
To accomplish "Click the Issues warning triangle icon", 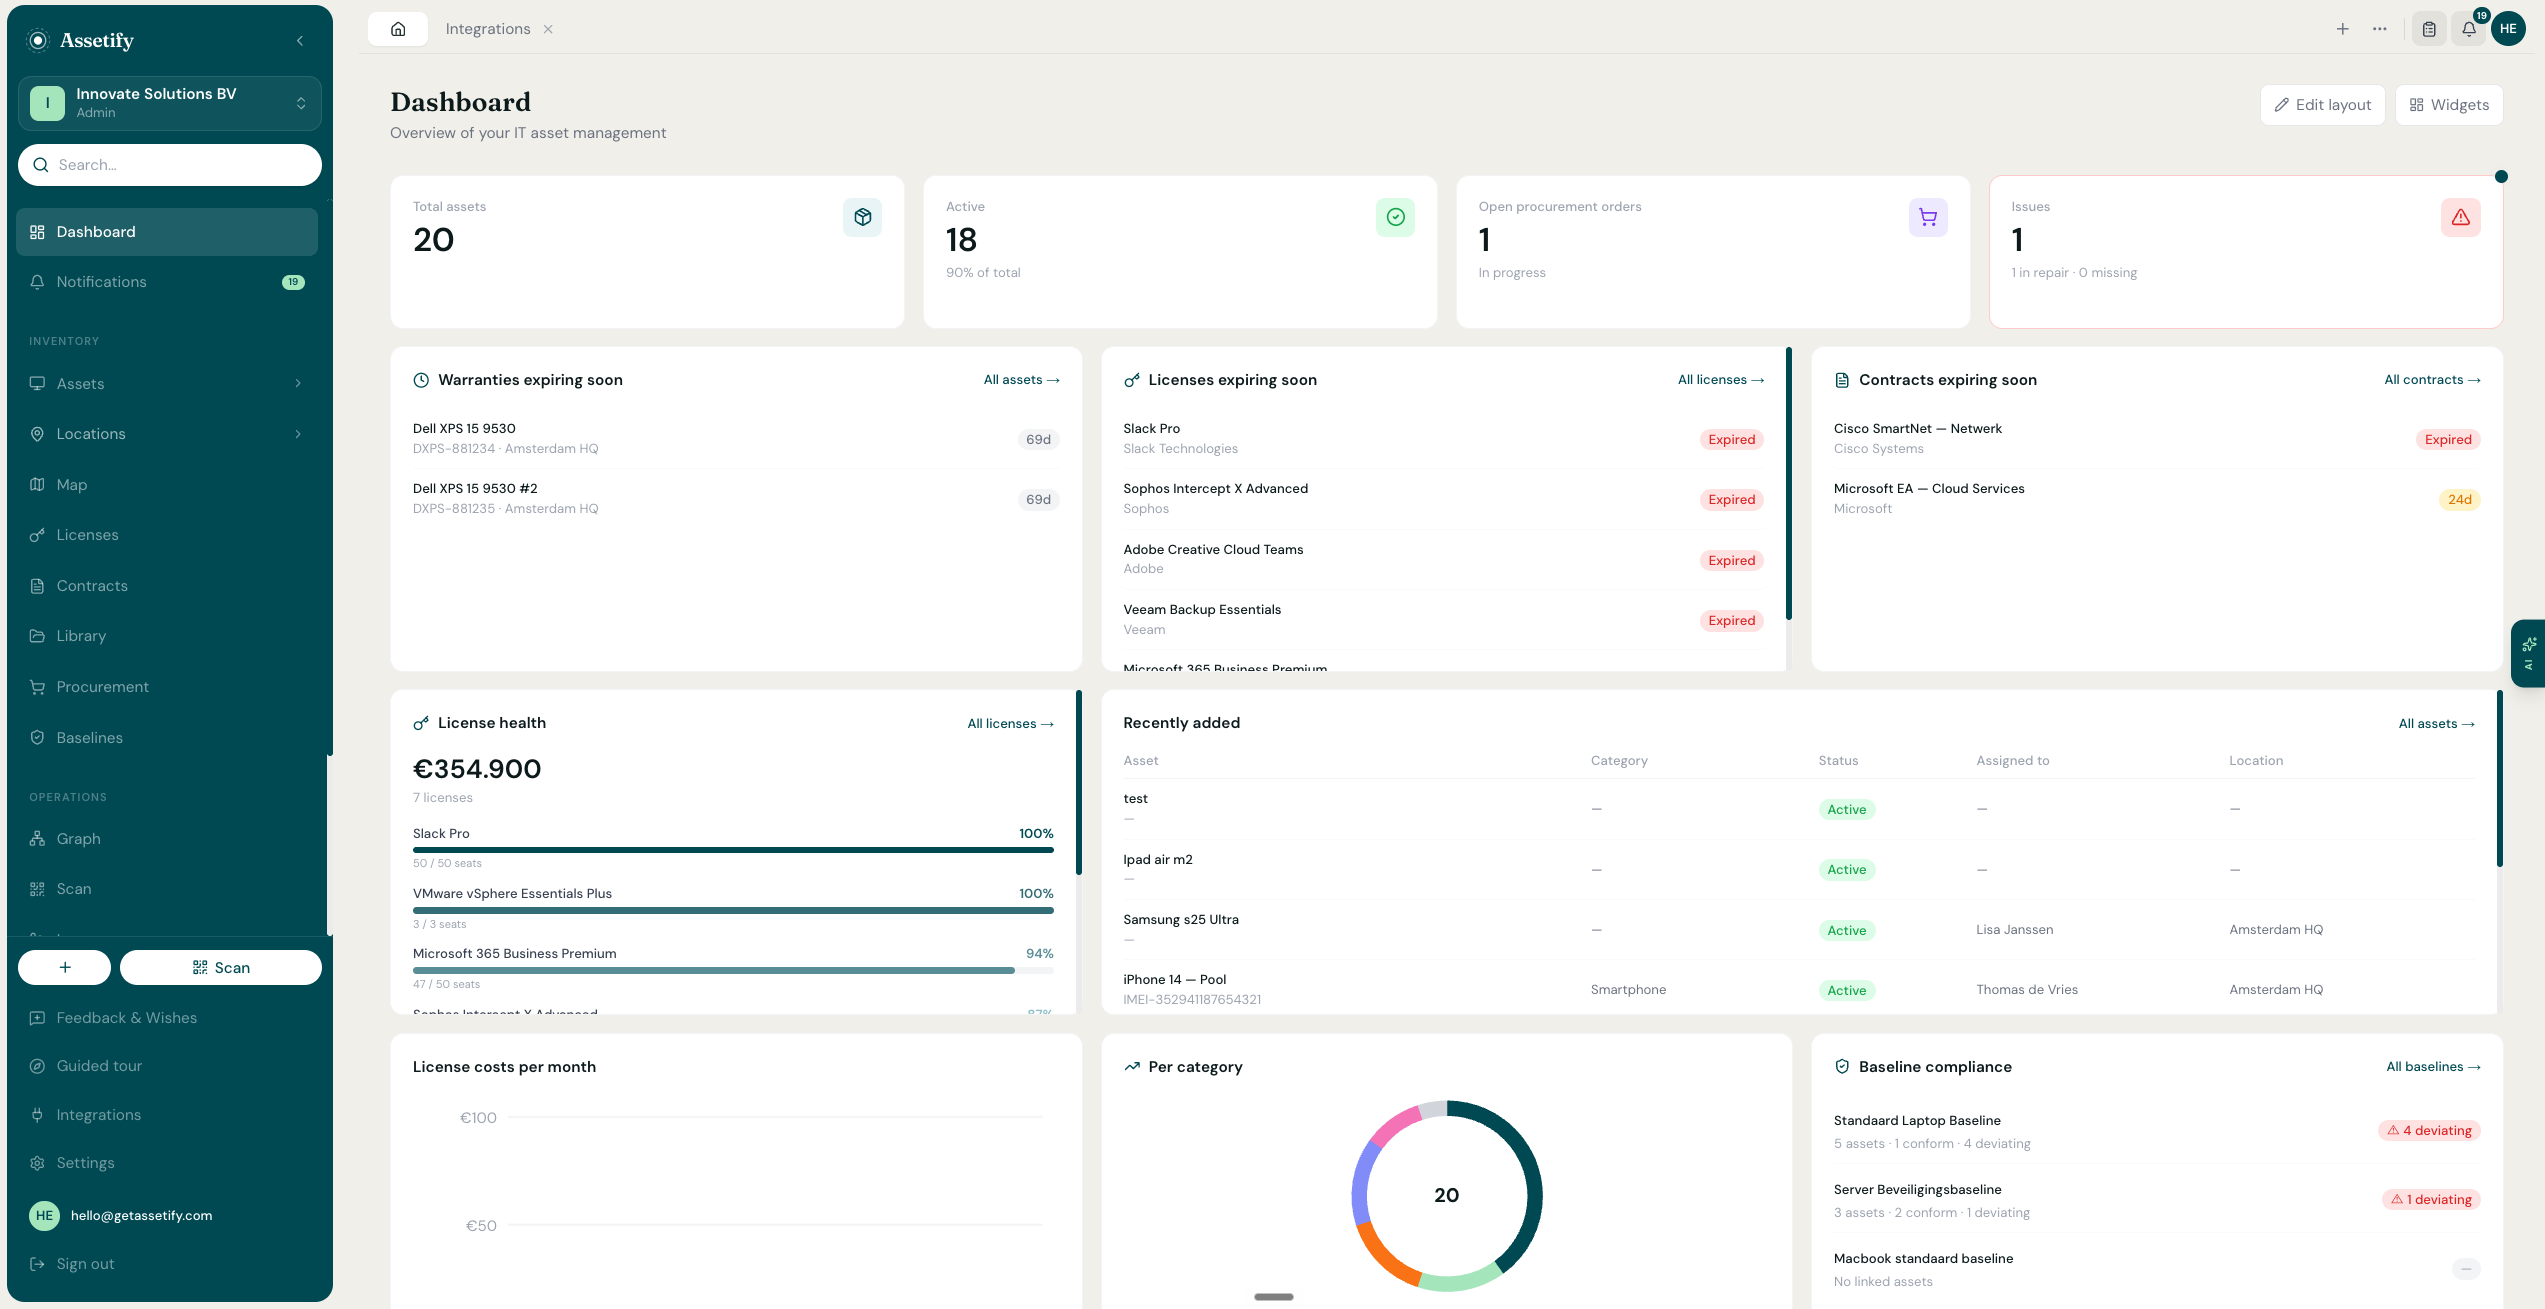I will [2461, 217].
